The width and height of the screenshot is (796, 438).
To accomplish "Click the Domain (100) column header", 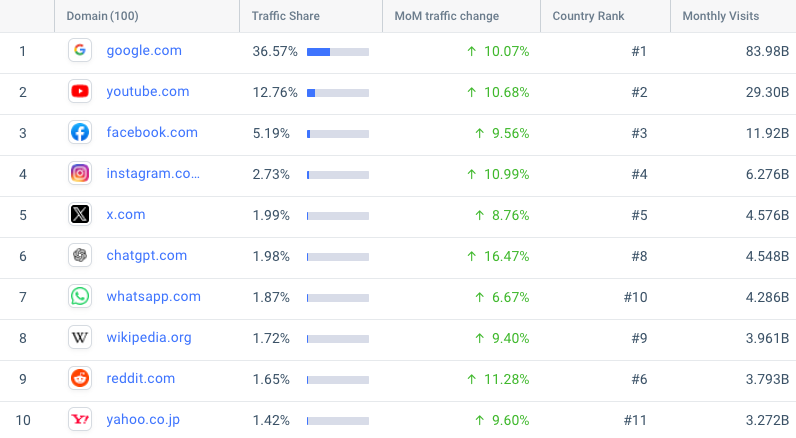I will pos(103,16).
